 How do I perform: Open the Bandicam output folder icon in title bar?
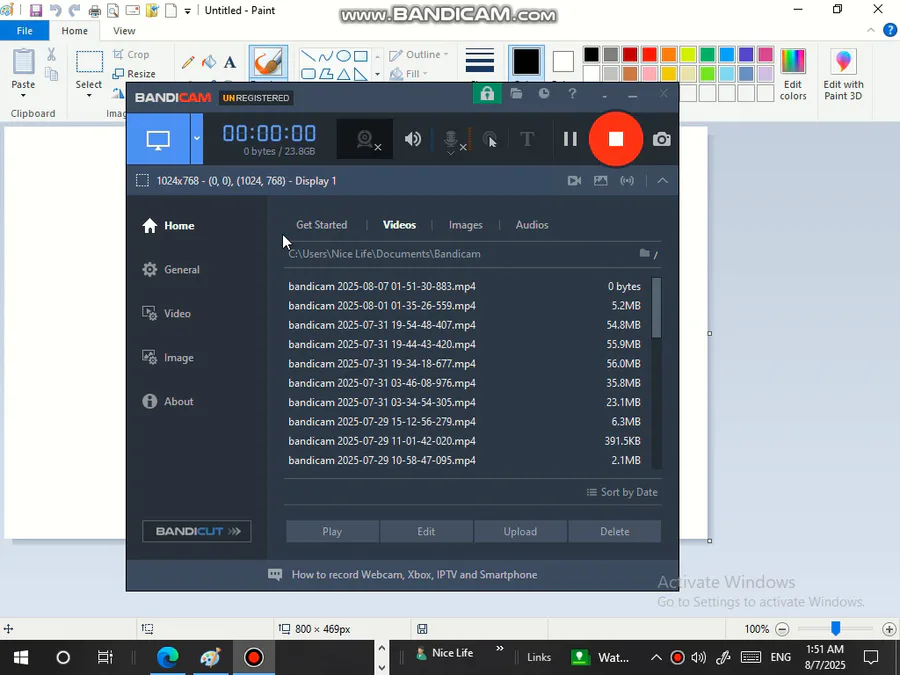coord(516,94)
